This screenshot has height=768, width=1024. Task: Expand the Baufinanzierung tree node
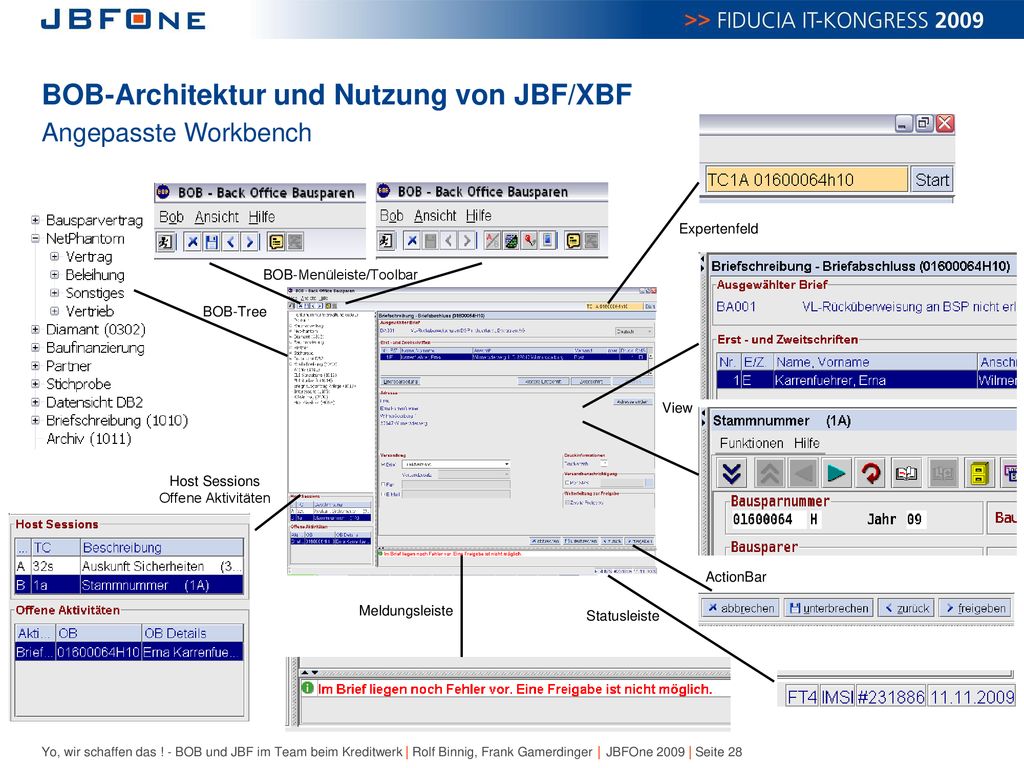click(35, 348)
